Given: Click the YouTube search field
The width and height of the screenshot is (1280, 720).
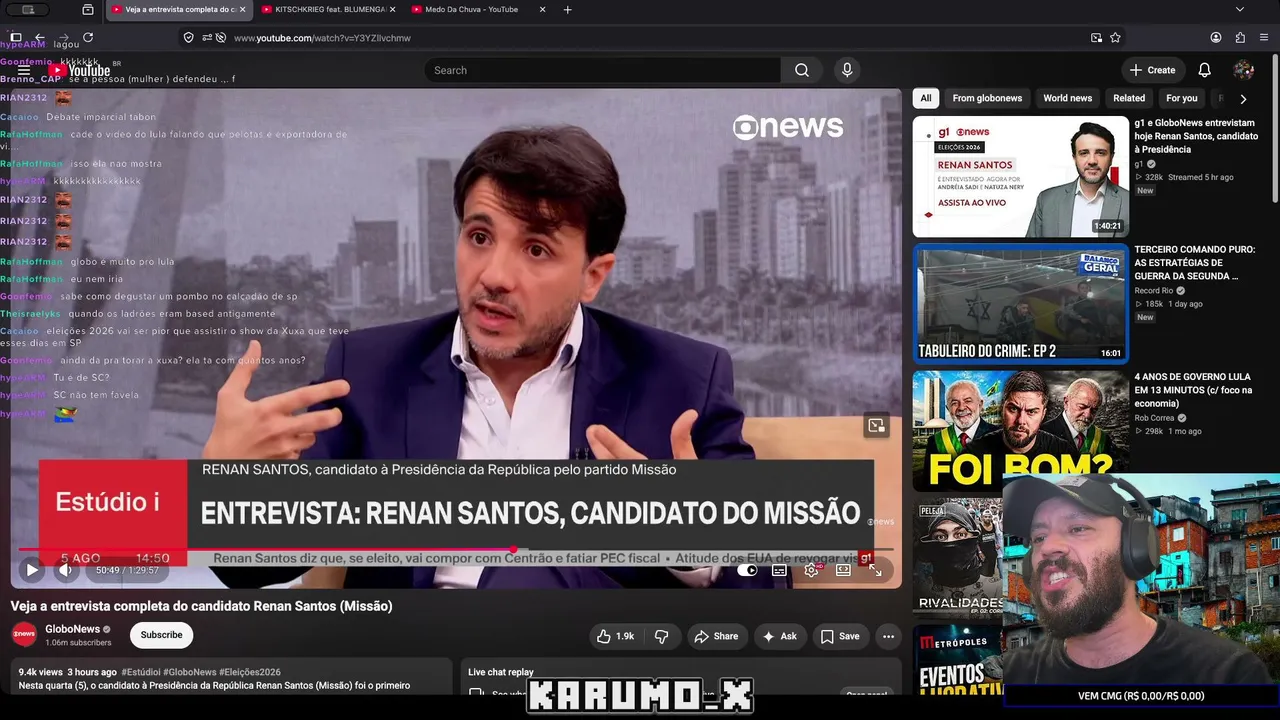Looking at the screenshot, I should pyautogui.click(x=603, y=70).
